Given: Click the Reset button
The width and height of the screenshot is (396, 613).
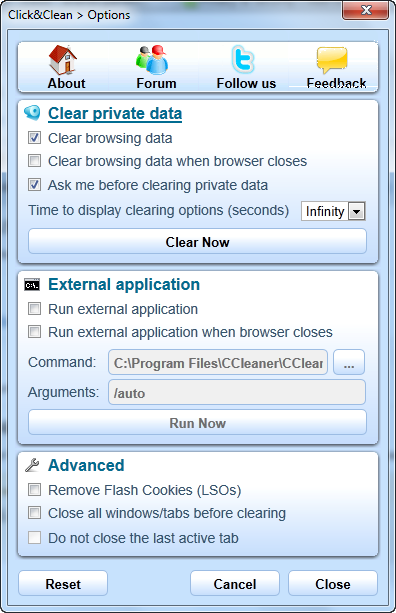Looking at the screenshot, I should pyautogui.click(x=63, y=584).
